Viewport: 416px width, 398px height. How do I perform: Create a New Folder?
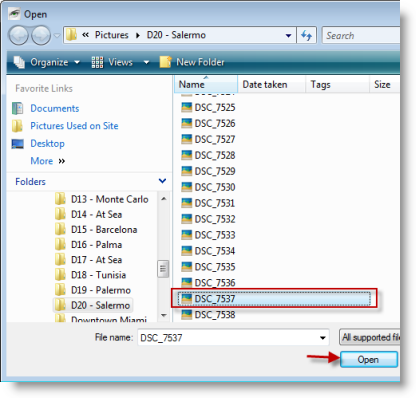point(192,62)
